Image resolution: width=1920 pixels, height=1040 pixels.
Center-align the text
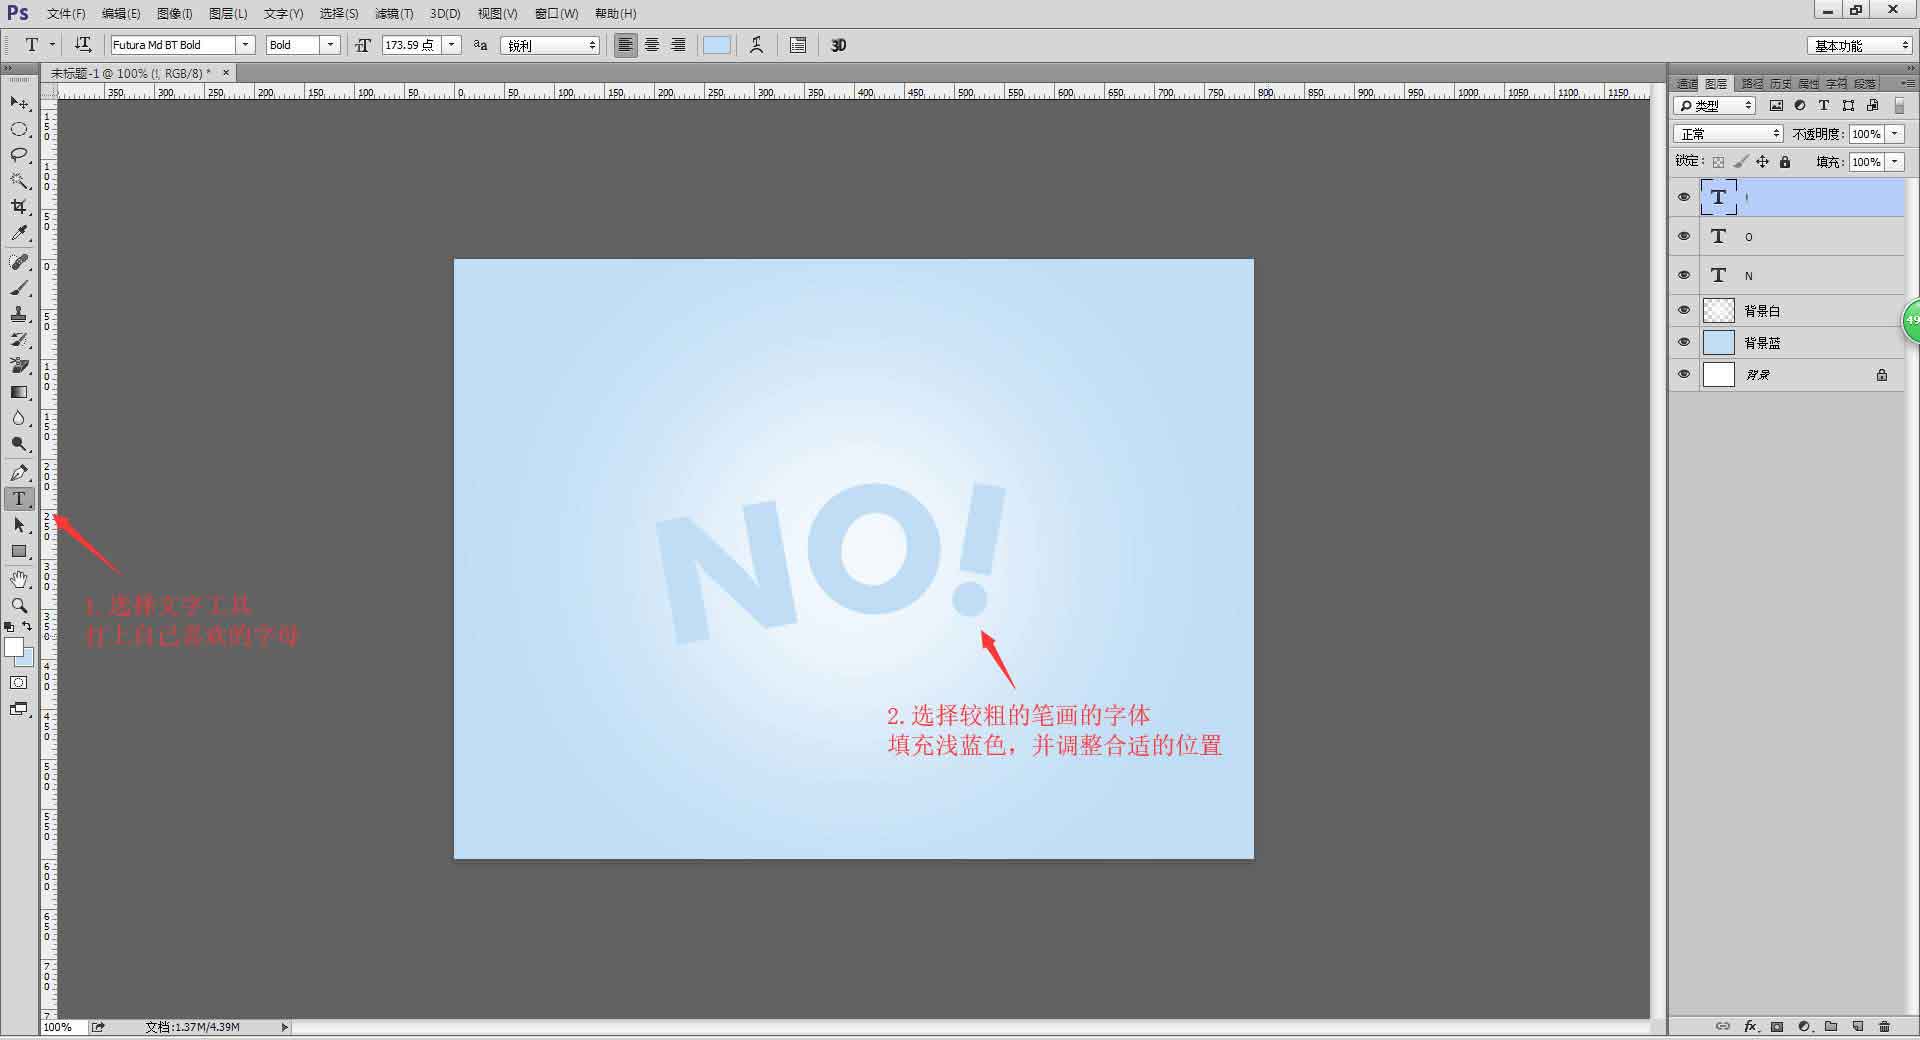pos(652,45)
